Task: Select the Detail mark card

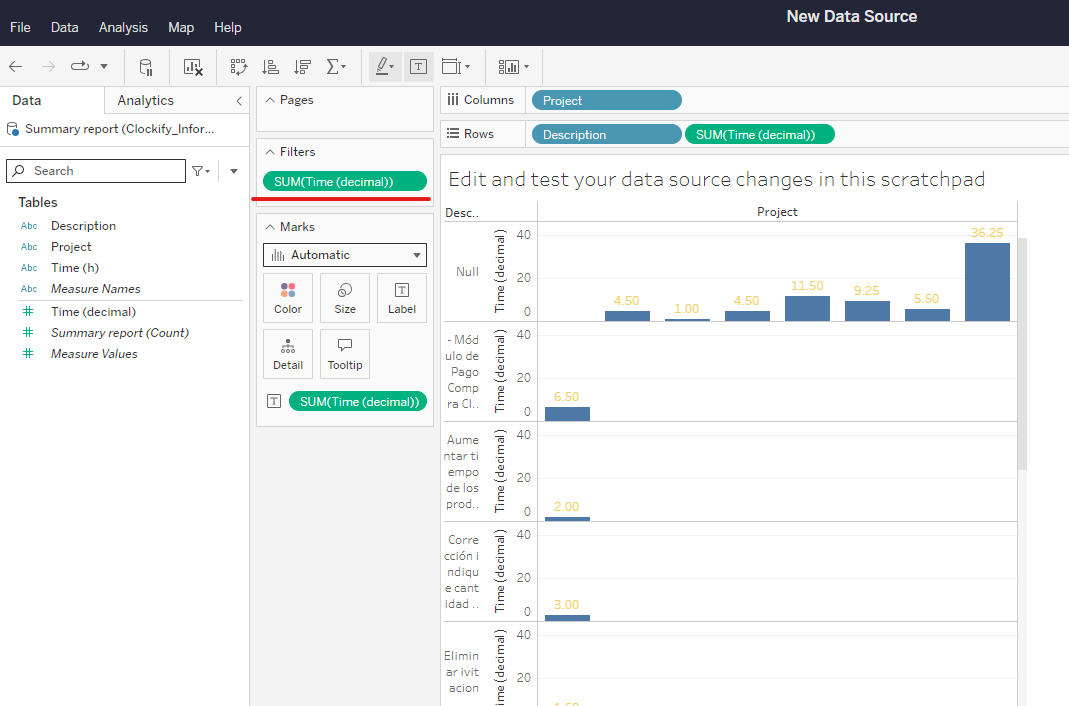Action: tap(287, 353)
